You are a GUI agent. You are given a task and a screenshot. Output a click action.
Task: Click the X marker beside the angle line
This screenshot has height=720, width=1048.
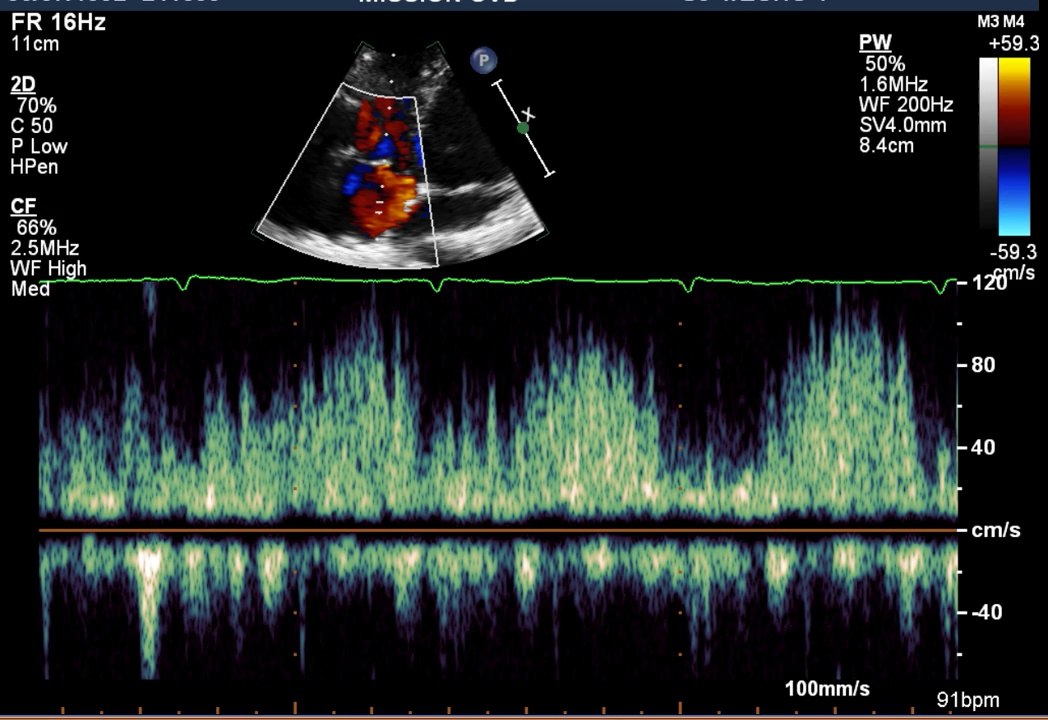[528, 114]
